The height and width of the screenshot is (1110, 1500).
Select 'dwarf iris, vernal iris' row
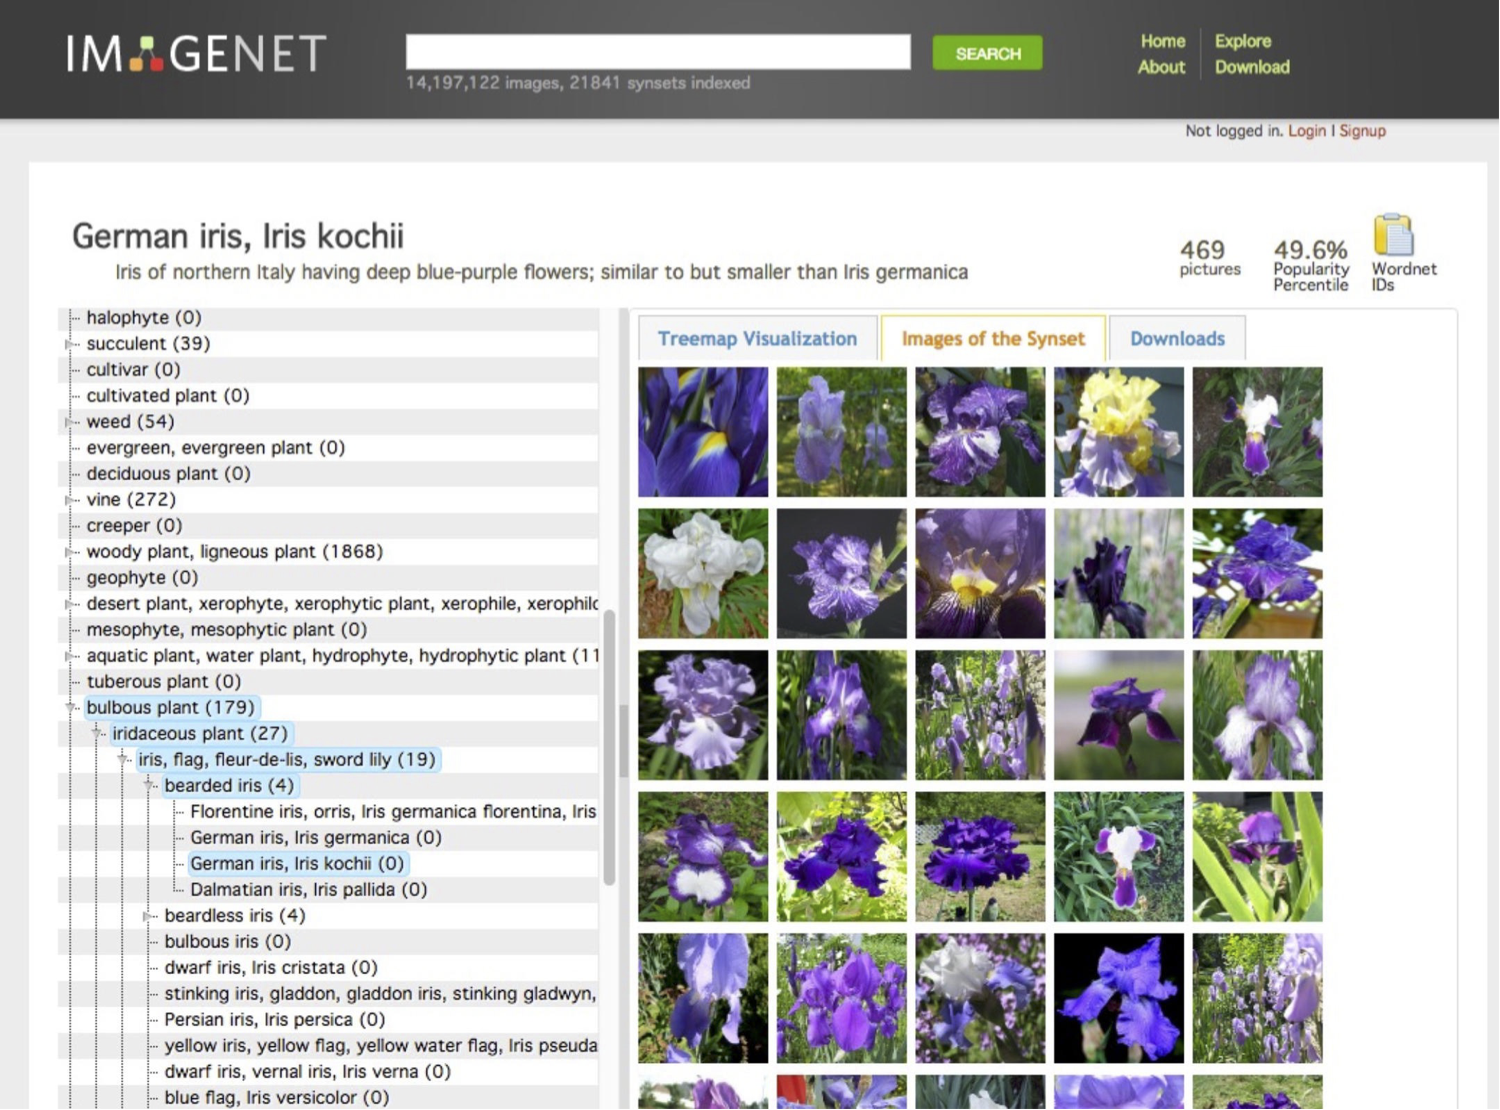307,1072
